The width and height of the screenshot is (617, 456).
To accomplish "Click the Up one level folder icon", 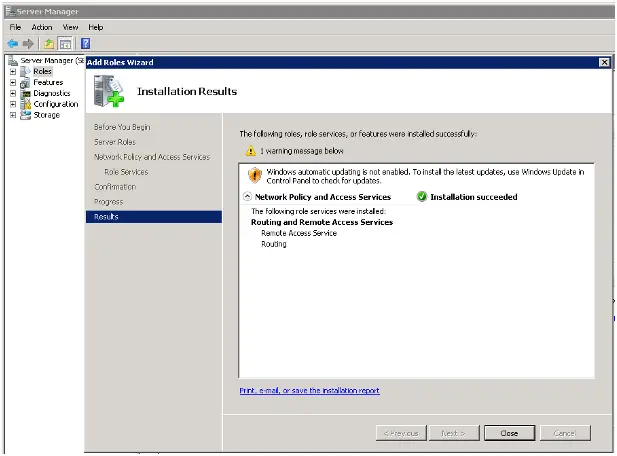I will point(48,44).
